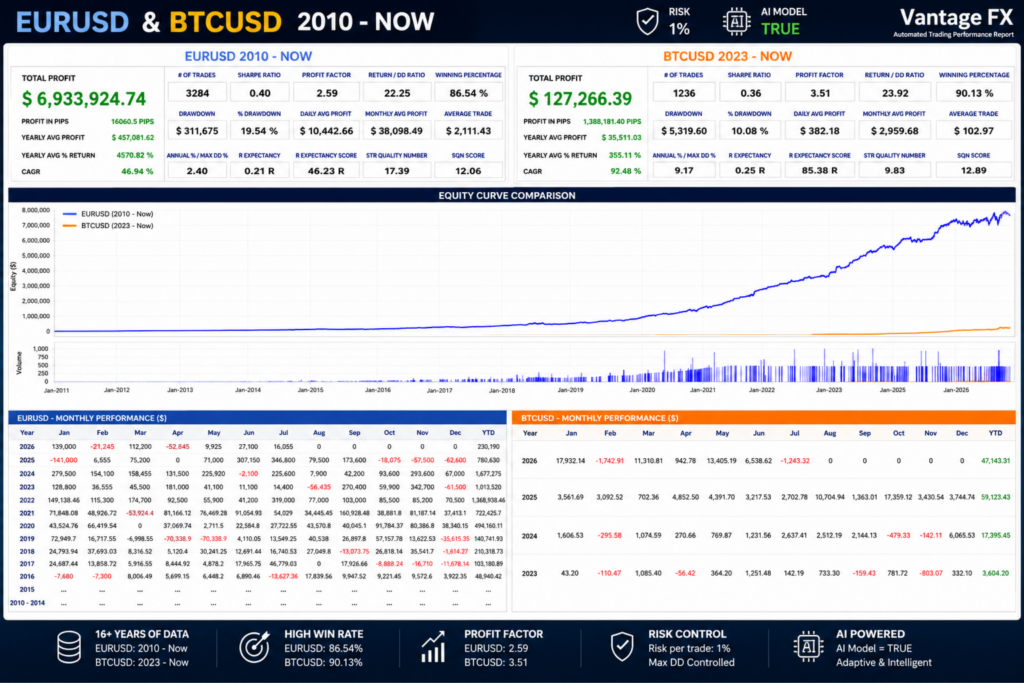The height and width of the screenshot is (683, 1024).
Task: Select the 92.48 % CAGR value
Action: point(626,171)
